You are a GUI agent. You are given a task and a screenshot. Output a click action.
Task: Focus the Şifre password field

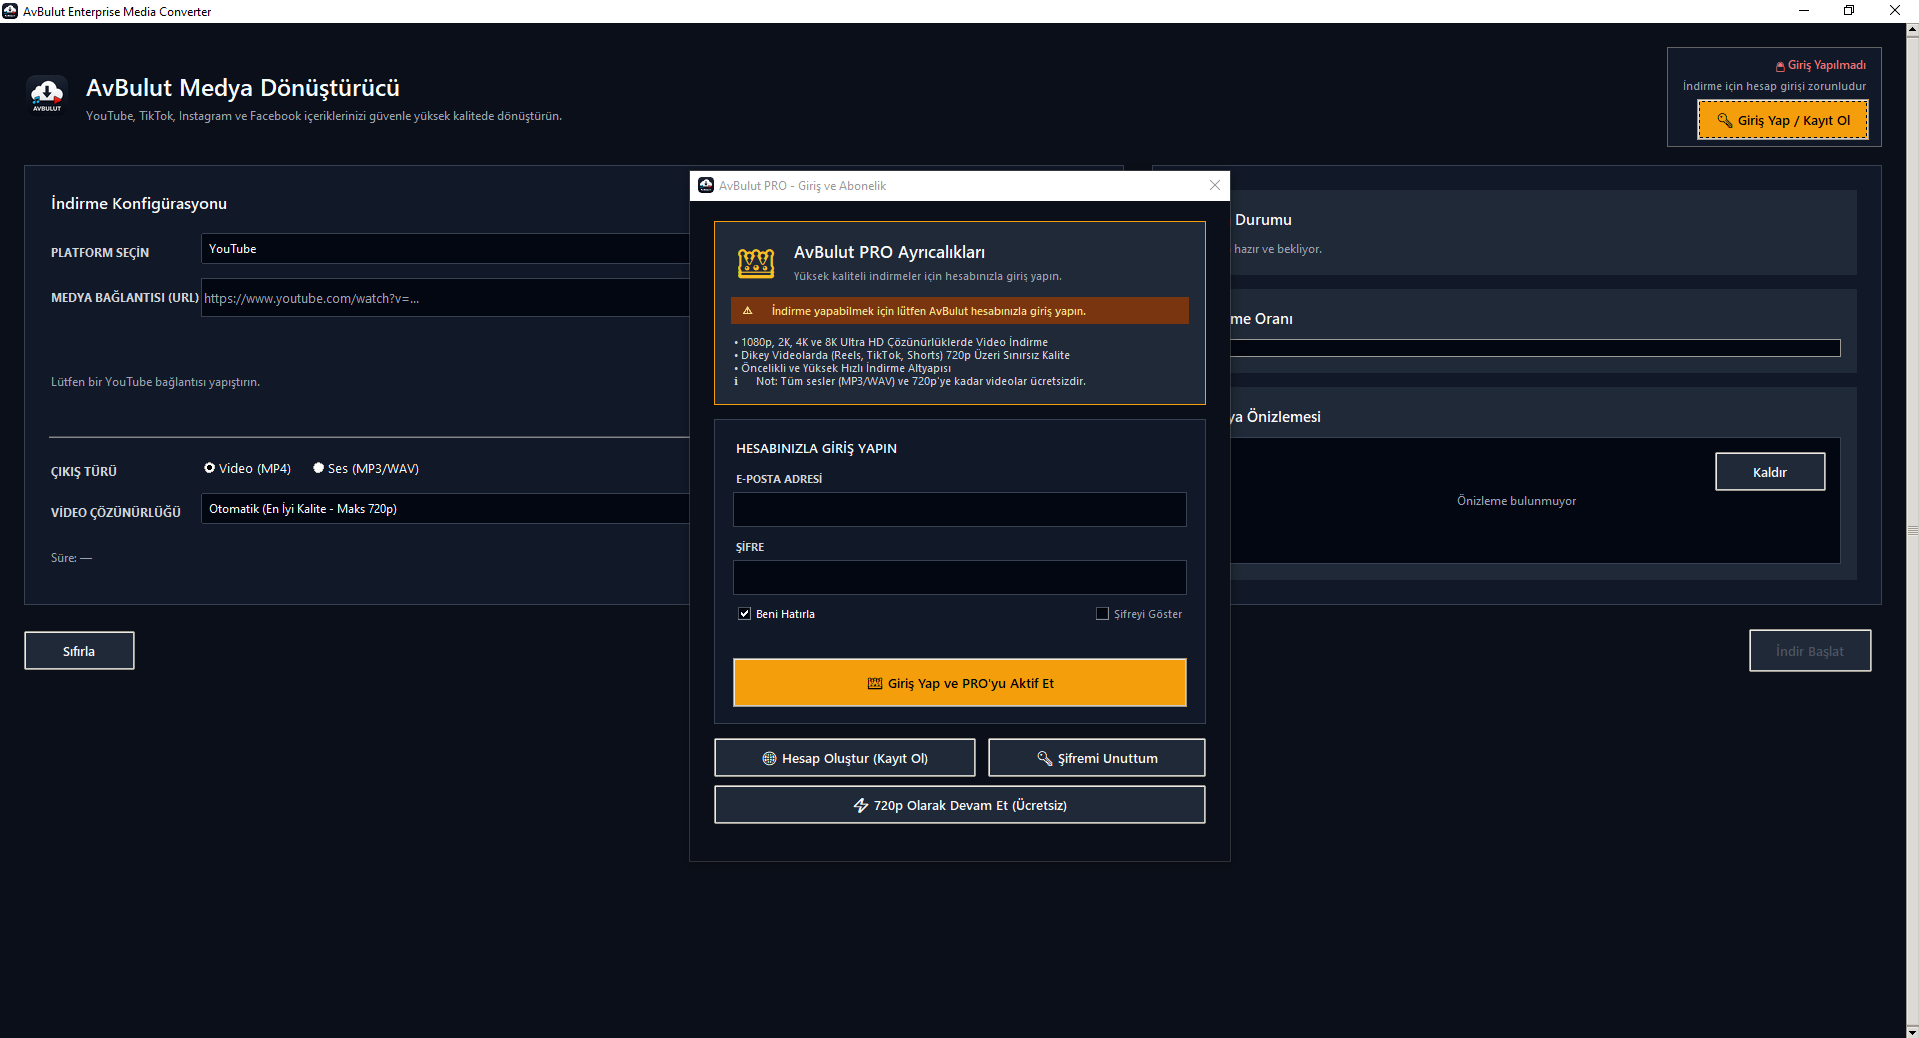(x=960, y=578)
